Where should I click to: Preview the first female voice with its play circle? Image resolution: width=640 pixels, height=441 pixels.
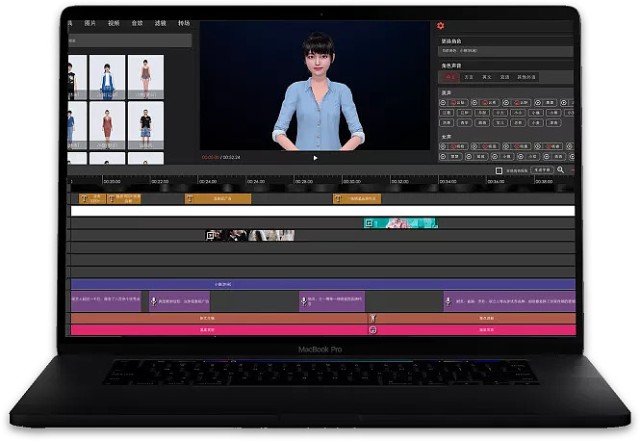tap(443, 146)
